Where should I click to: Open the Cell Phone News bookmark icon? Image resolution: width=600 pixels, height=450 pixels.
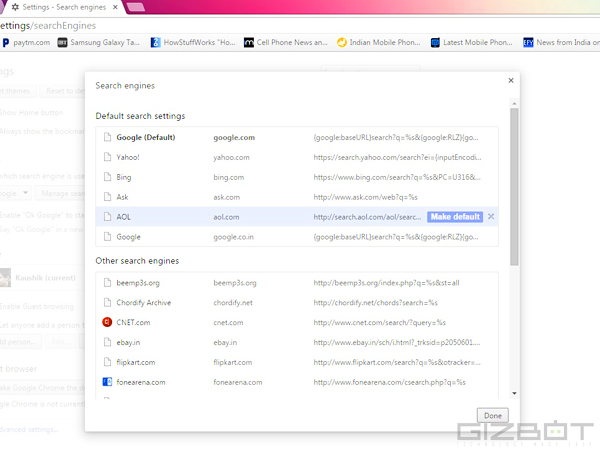(x=248, y=43)
